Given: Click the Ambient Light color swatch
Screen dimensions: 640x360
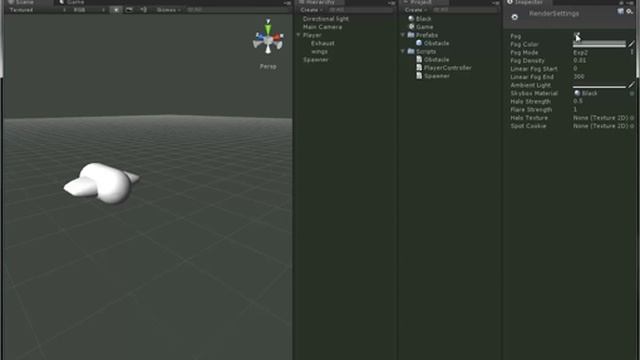Looking at the screenshot, I should [599, 85].
